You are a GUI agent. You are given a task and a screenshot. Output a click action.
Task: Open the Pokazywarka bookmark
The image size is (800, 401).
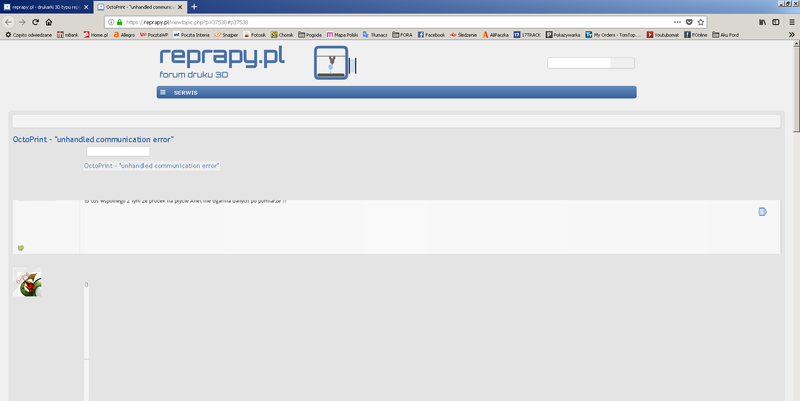tap(563, 35)
